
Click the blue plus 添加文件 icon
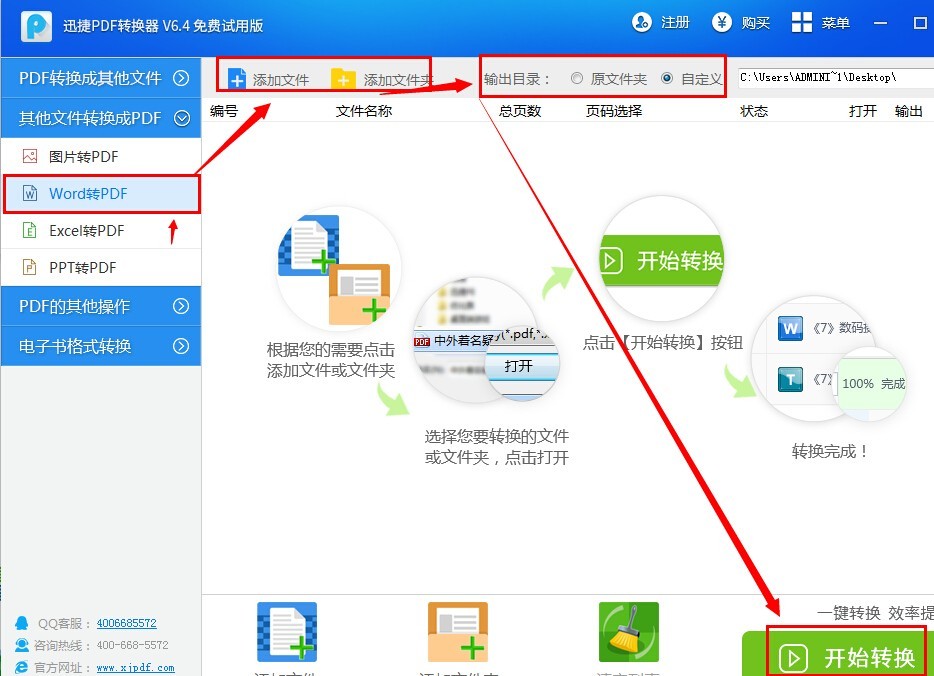click(x=237, y=79)
